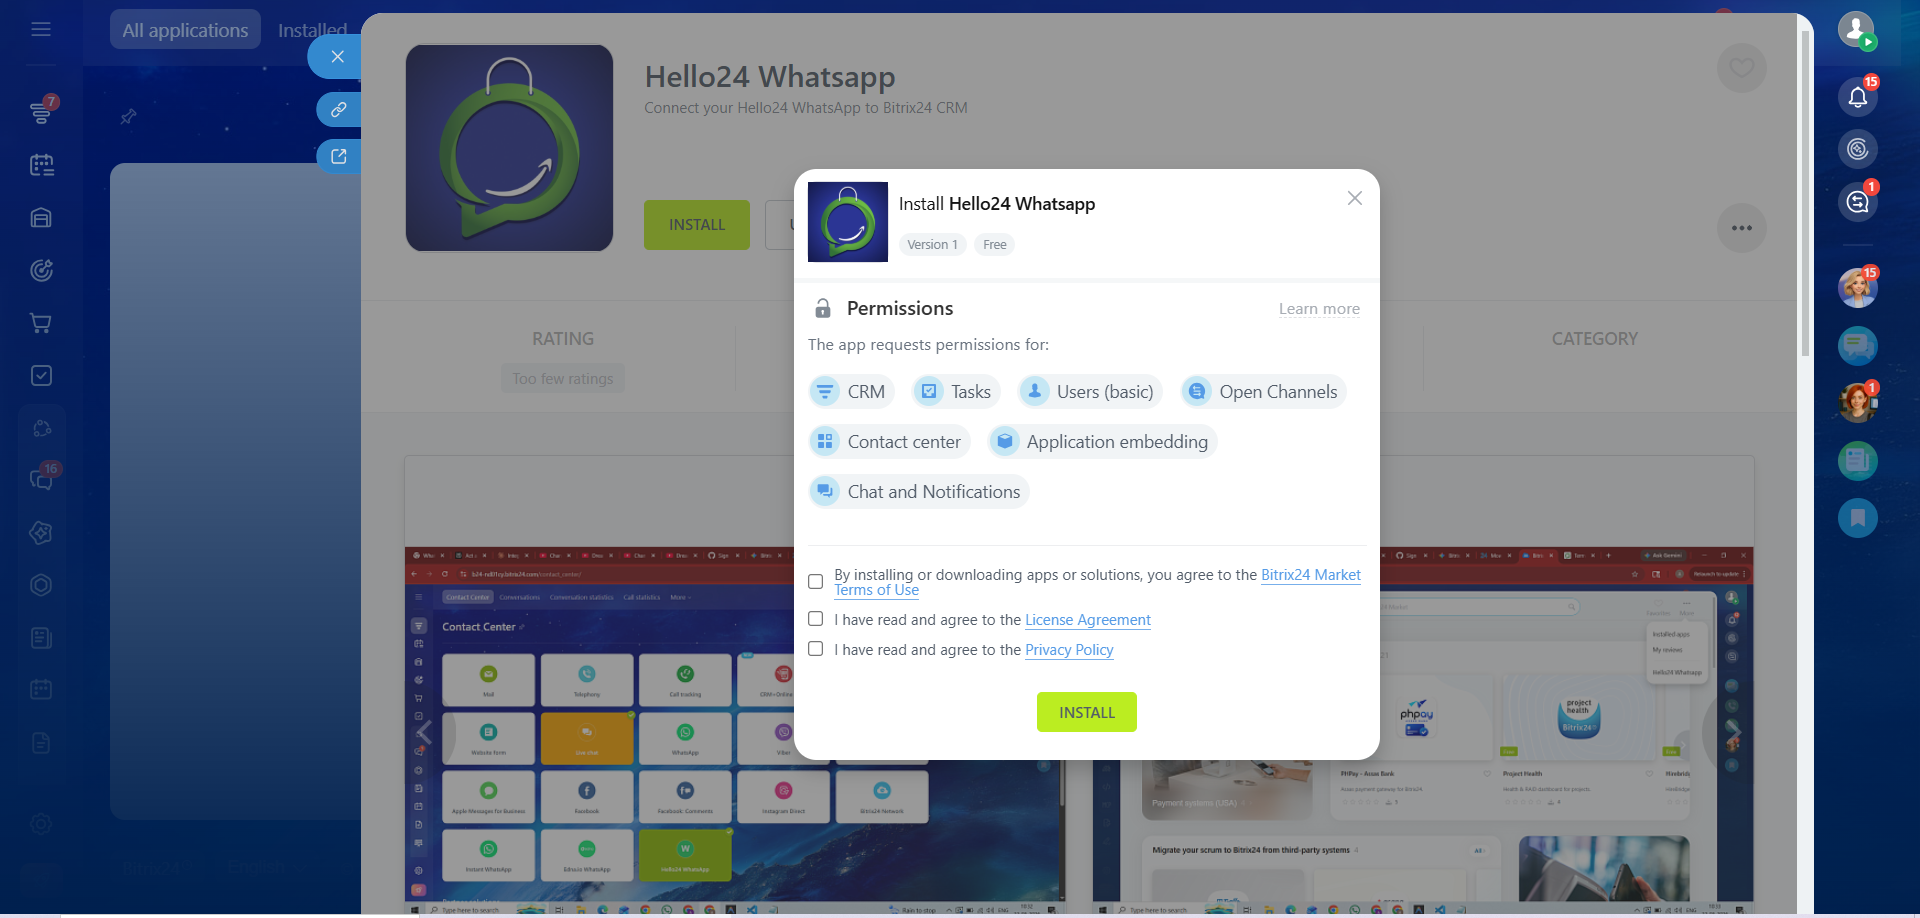Click the chat icon with 1 badge below the spiral icon
Screen dimensions: 1920x918
tap(1858, 202)
